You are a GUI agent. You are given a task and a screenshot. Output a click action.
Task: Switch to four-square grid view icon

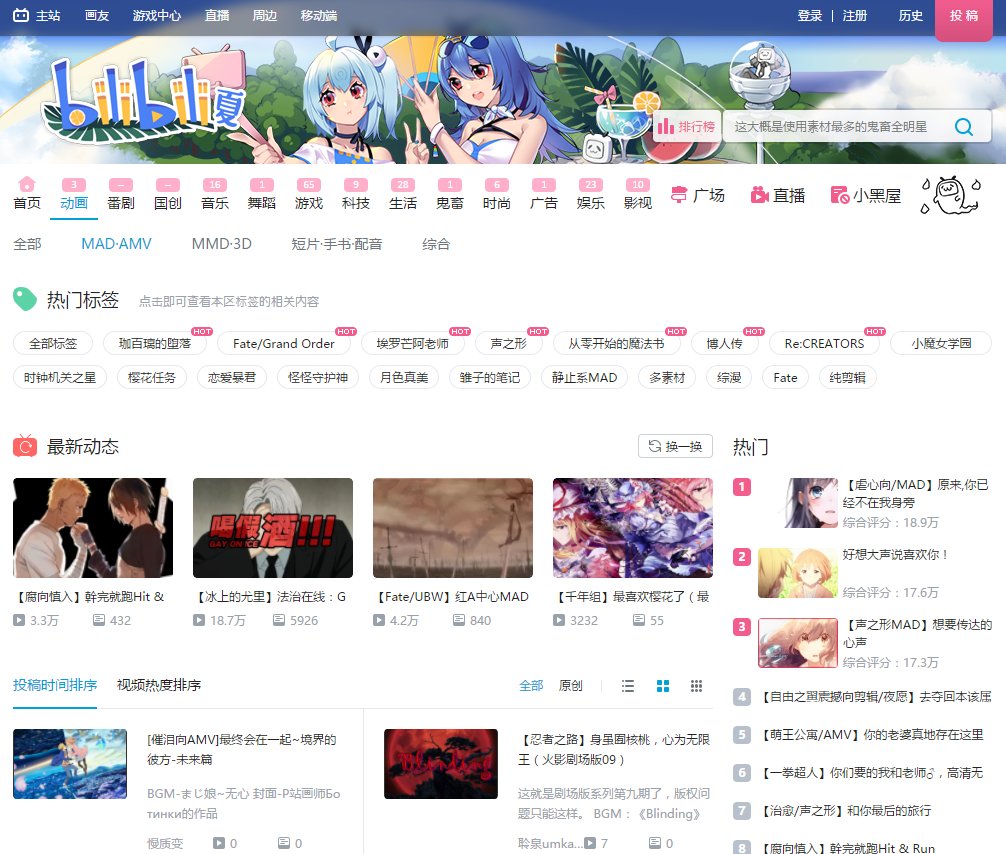pos(663,686)
